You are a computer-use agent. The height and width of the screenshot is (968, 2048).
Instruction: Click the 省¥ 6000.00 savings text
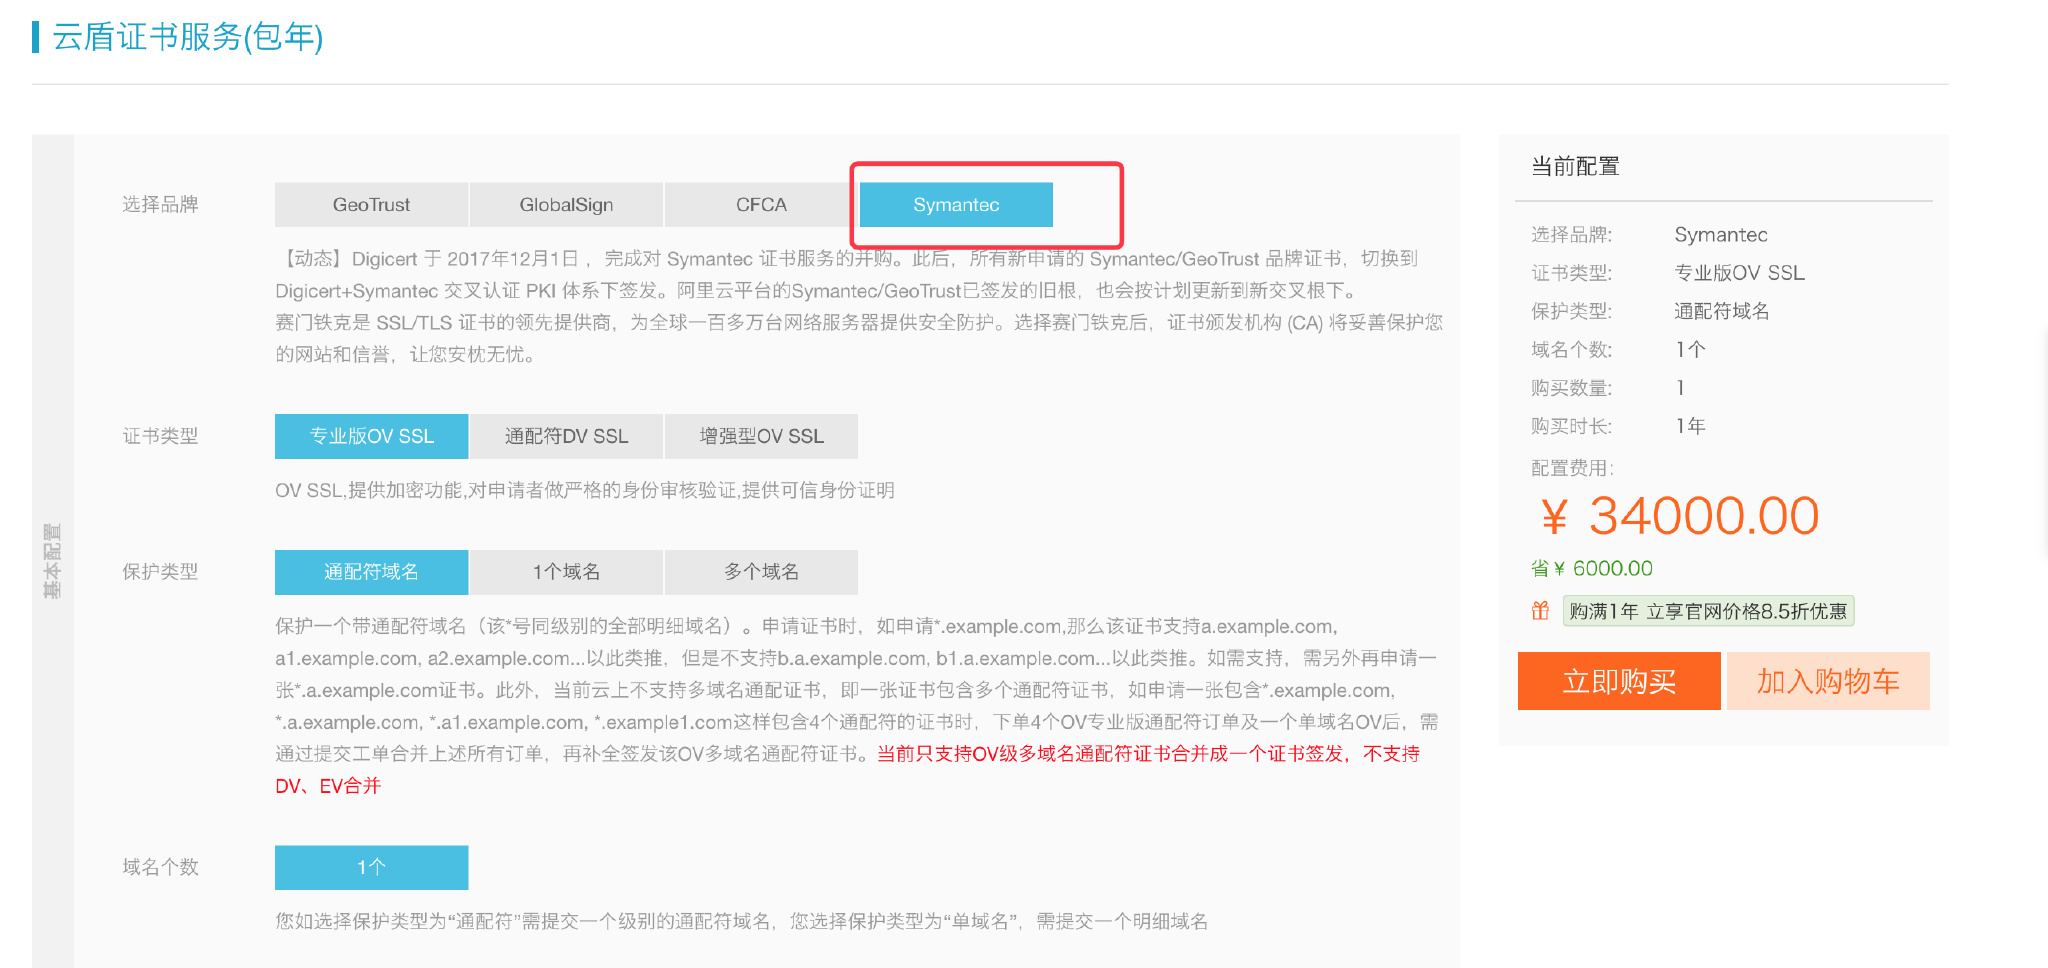point(1592,568)
